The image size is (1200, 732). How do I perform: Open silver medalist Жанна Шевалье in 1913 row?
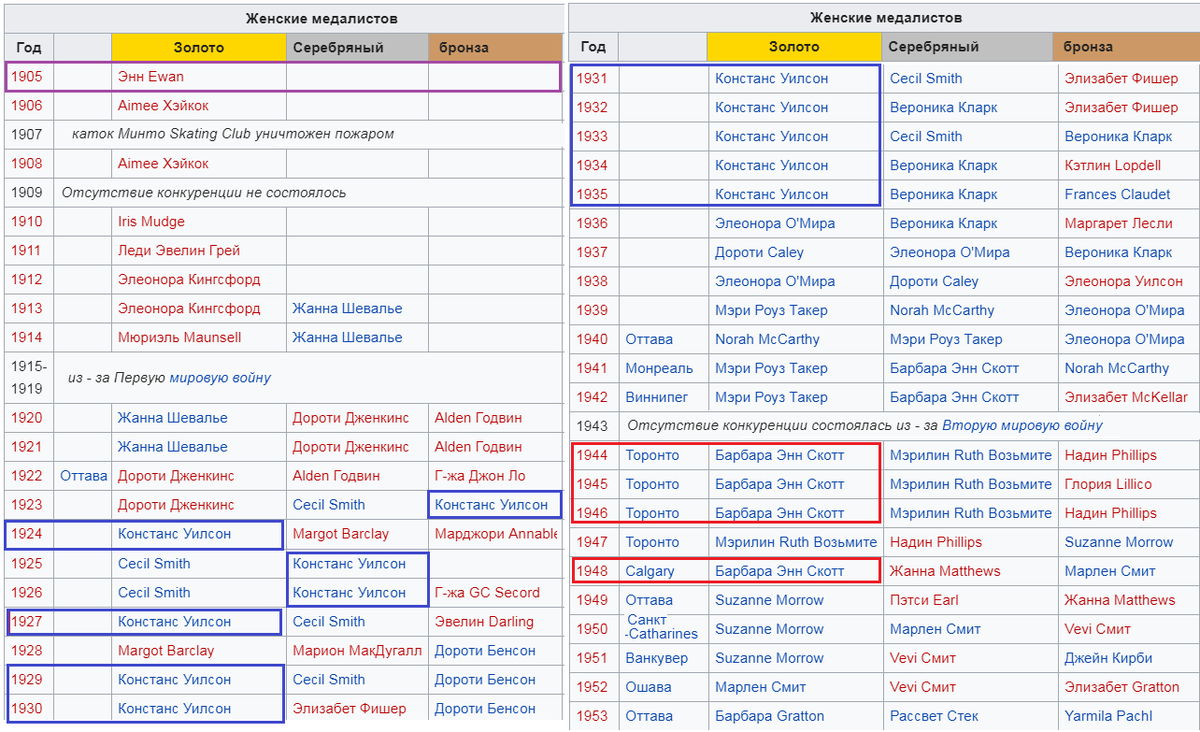coord(347,308)
